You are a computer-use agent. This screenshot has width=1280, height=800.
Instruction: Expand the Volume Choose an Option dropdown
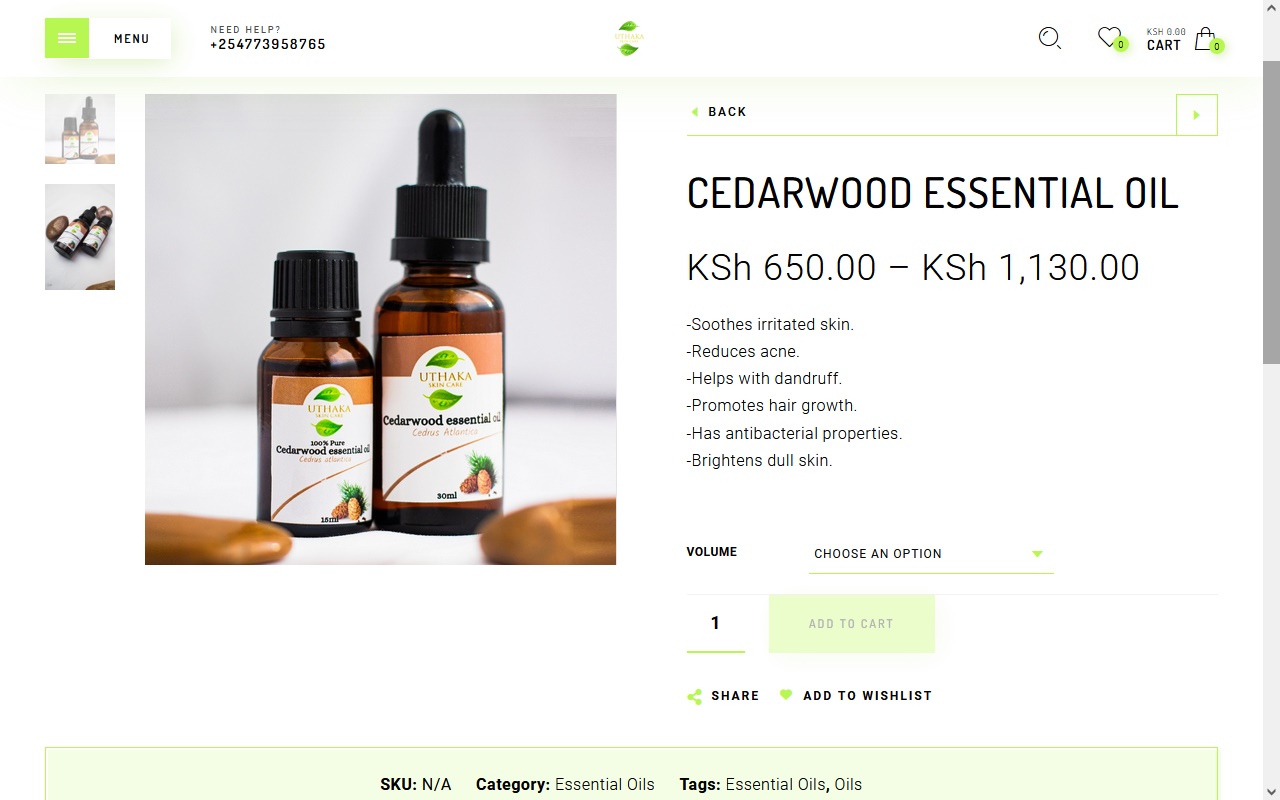931,554
